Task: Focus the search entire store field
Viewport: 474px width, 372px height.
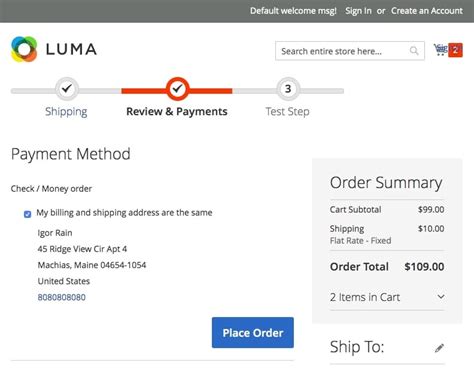Action: click(x=350, y=51)
